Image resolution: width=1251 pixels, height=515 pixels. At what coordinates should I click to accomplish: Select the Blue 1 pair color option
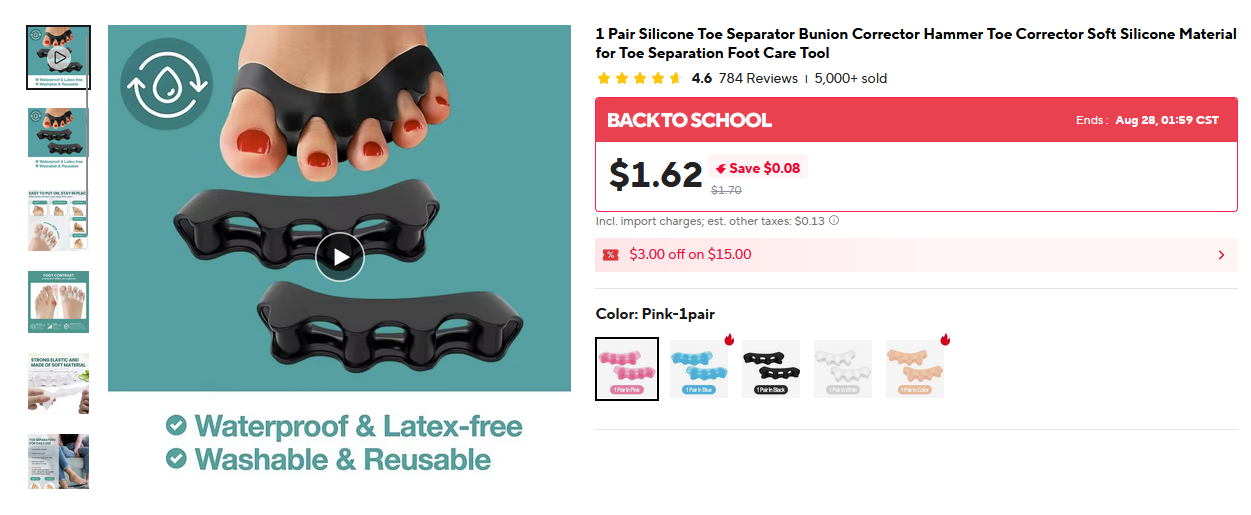click(x=699, y=369)
